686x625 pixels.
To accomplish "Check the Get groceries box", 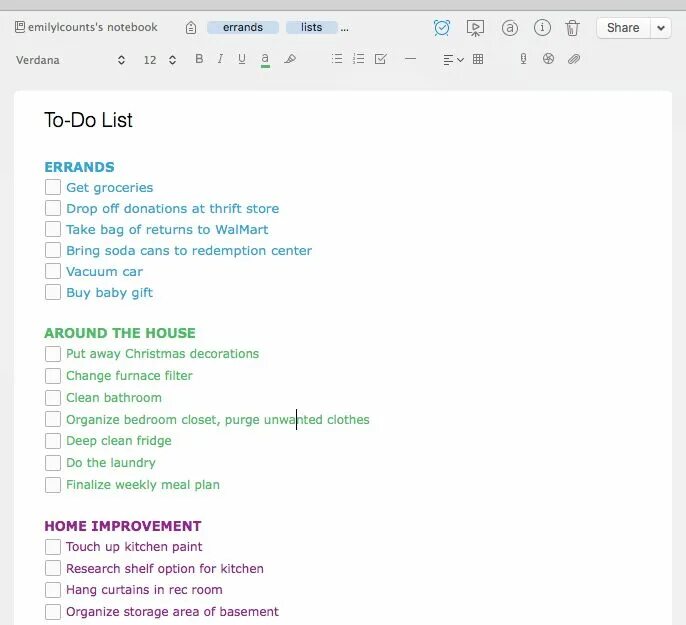I will point(53,187).
